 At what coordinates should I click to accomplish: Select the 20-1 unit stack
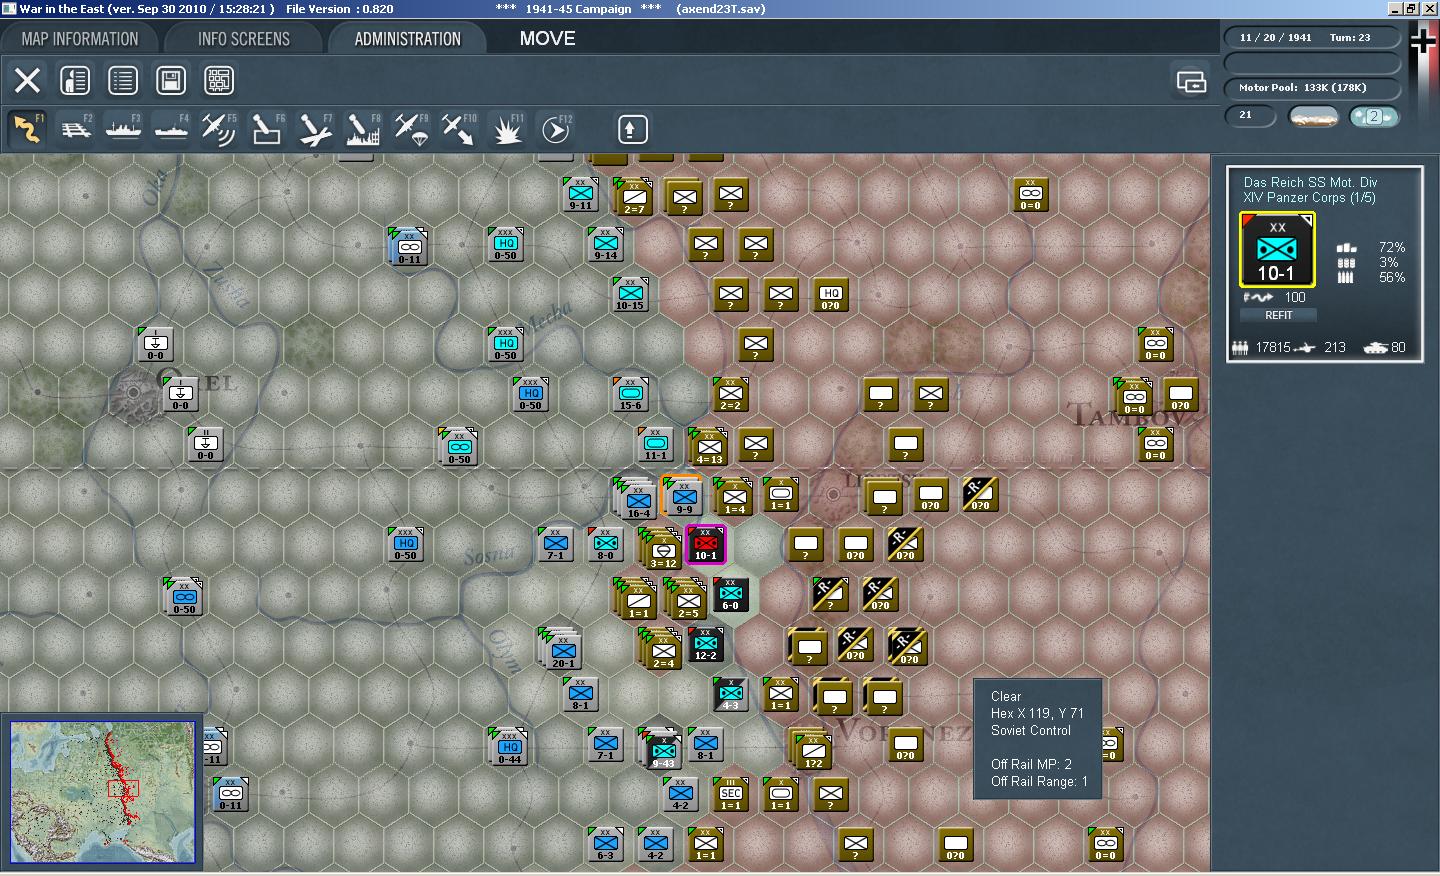562,650
